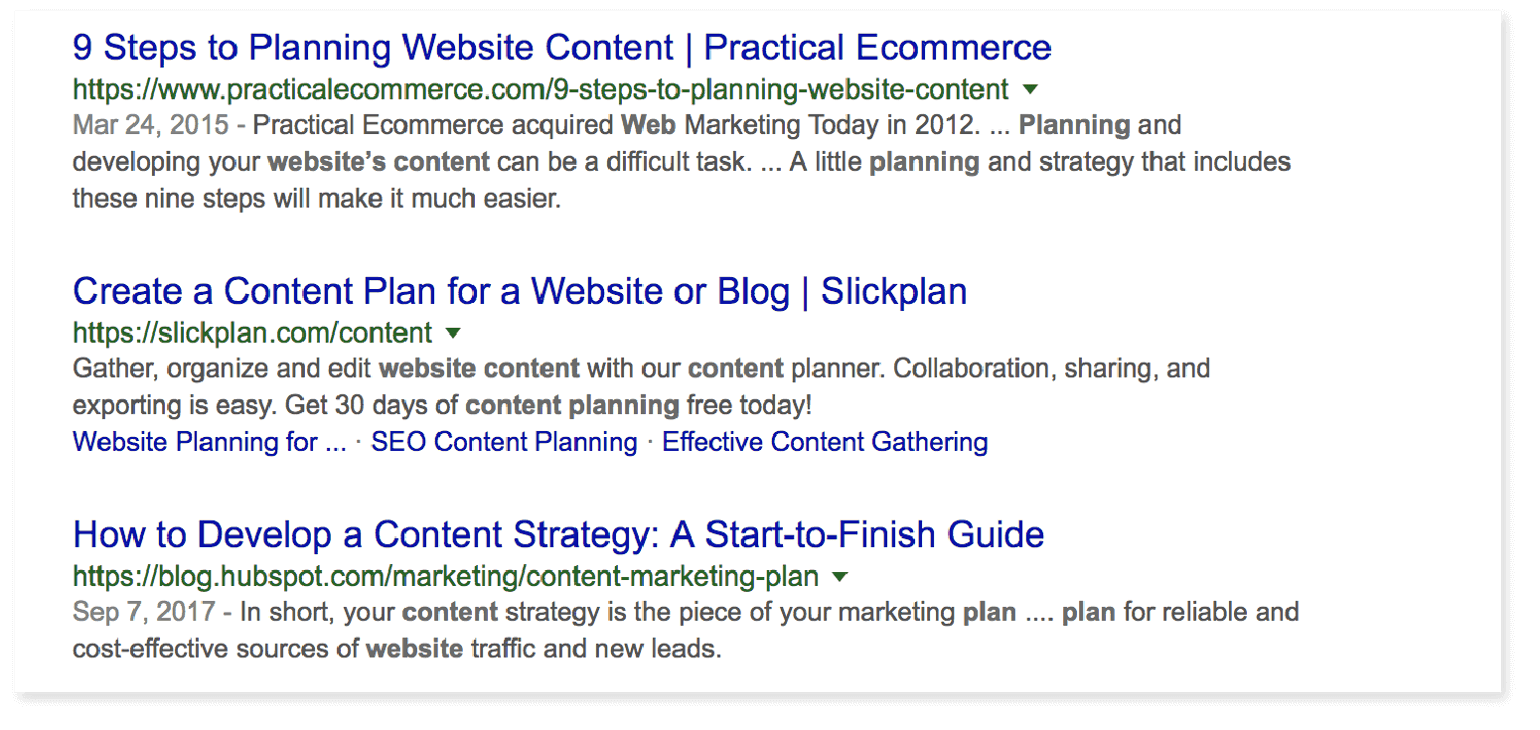Visit the practicalecommerce.com URL link
This screenshot has width=1540, height=730.
click(x=540, y=89)
